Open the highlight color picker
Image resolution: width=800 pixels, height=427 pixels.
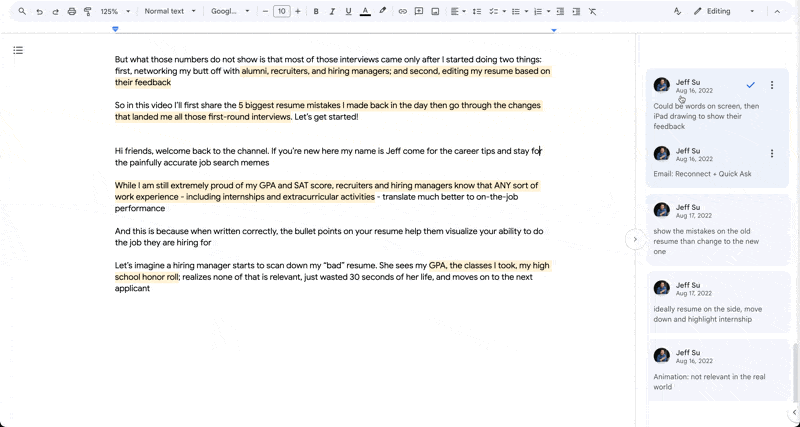(x=383, y=11)
